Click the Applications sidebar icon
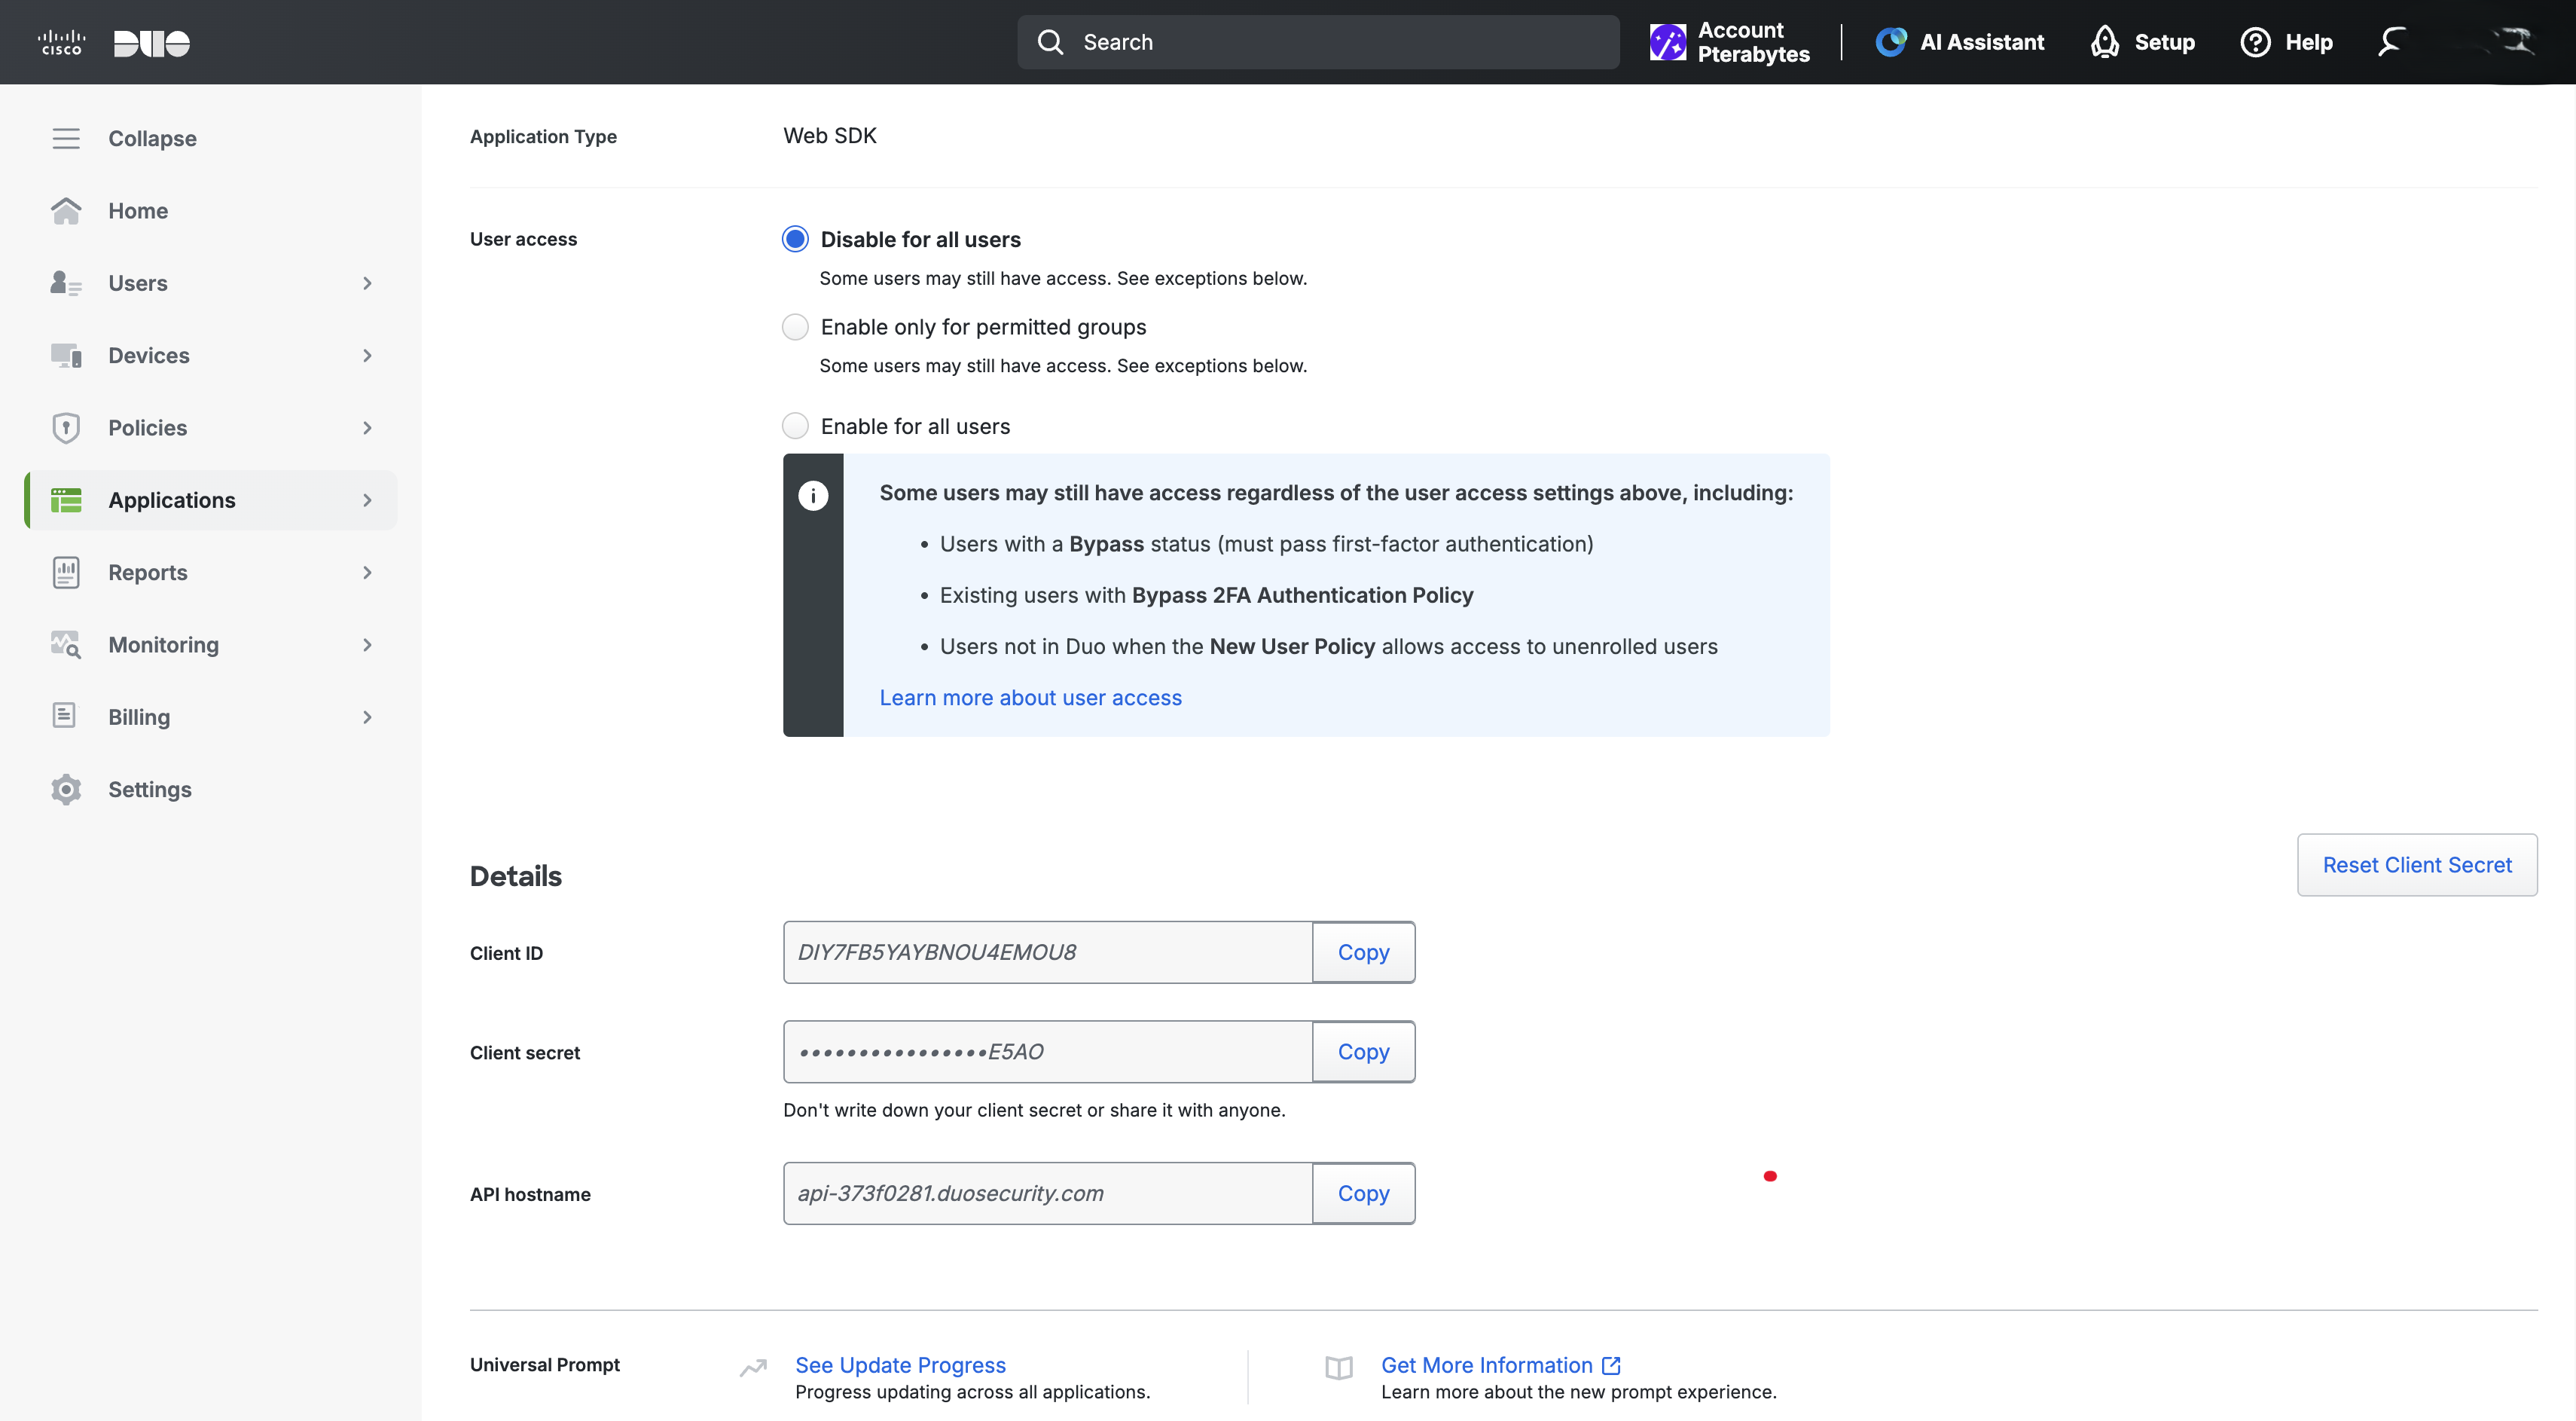Image resolution: width=2576 pixels, height=1421 pixels. tap(66, 500)
